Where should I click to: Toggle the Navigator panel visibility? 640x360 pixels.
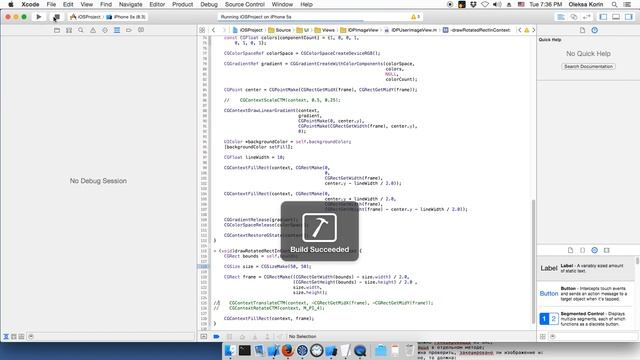click(x=603, y=17)
